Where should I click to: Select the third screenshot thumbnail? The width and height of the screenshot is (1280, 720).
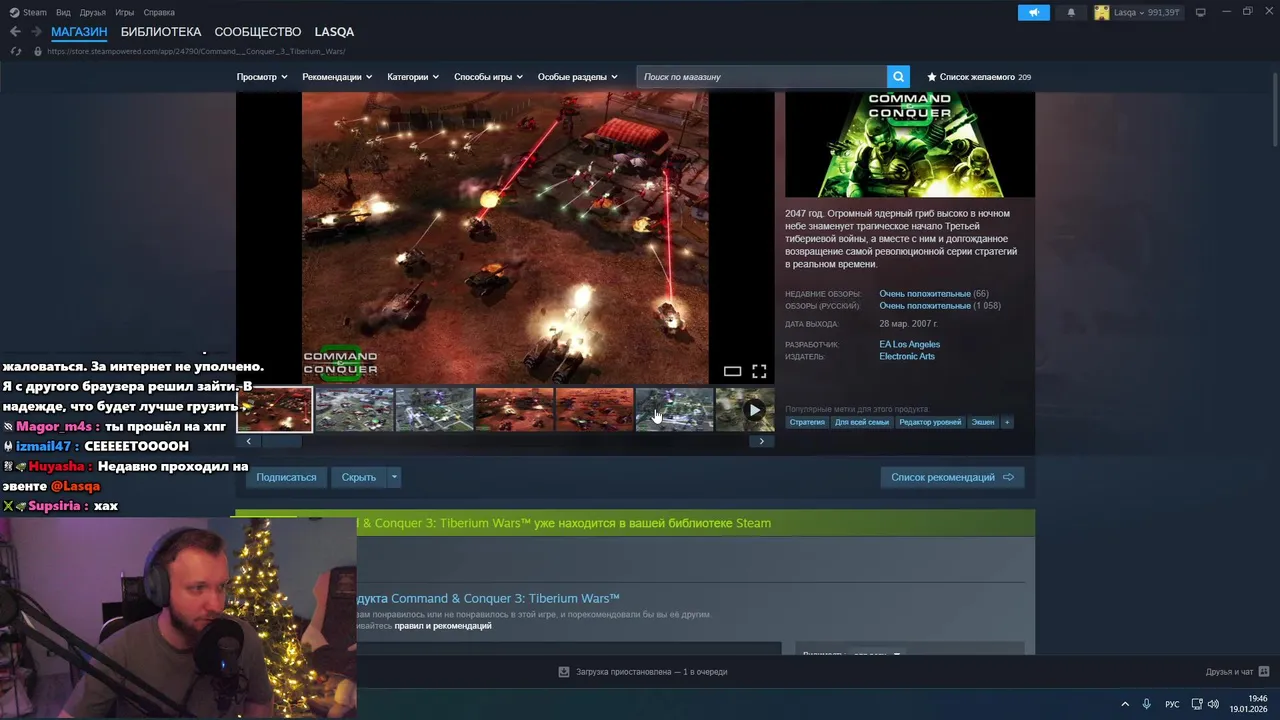pyautogui.click(x=434, y=410)
